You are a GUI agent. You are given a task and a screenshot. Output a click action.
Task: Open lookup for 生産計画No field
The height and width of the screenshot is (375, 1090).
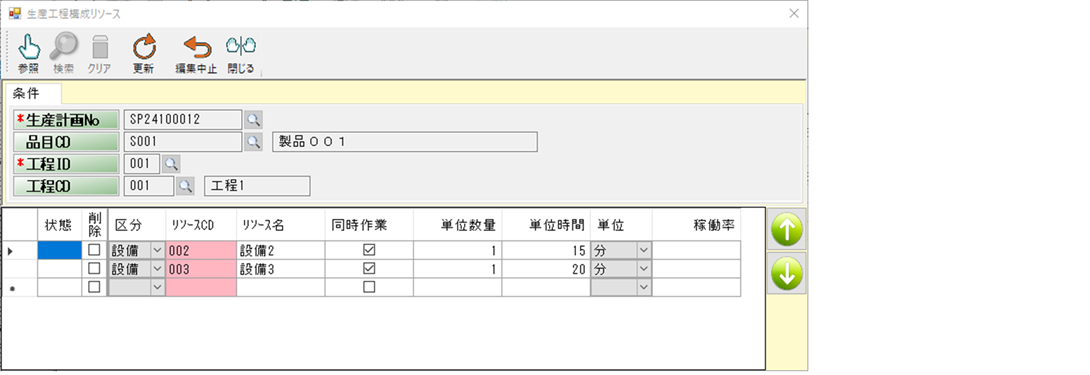click(x=253, y=120)
